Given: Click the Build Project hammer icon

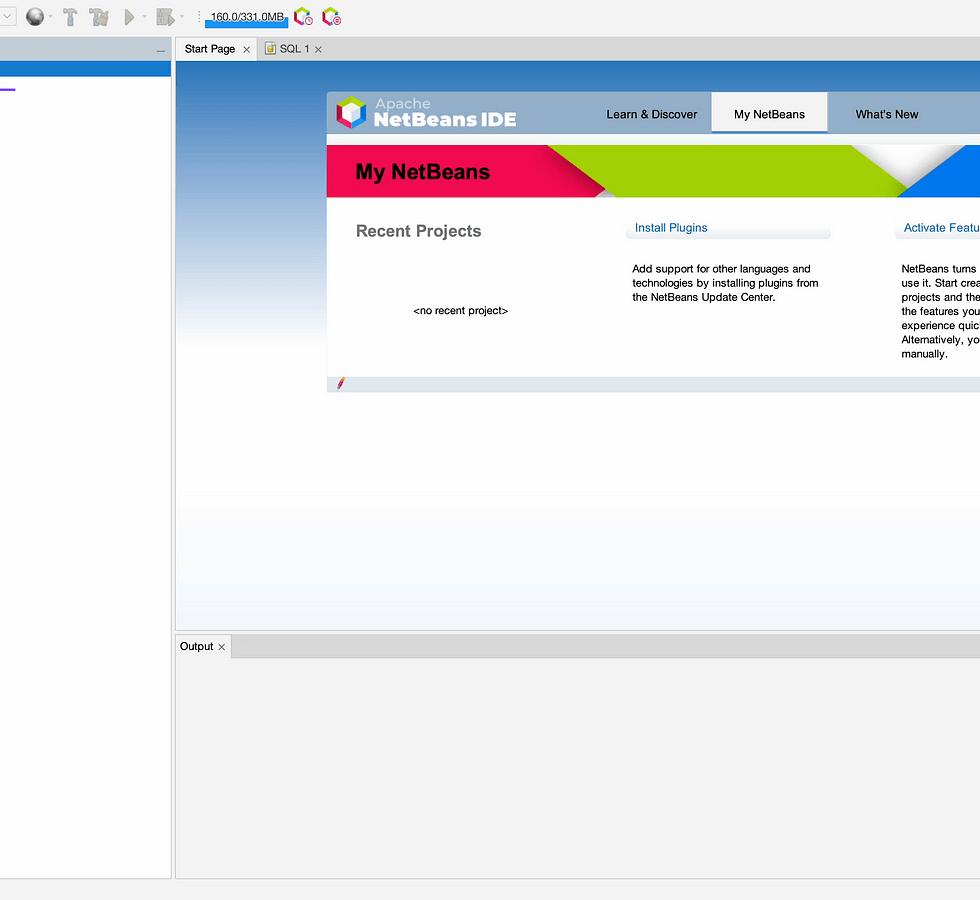Looking at the screenshot, I should pyautogui.click(x=70, y=17).
